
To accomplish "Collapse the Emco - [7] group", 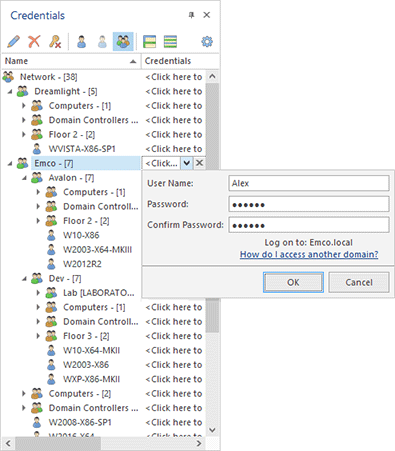I will coord(10,163).
